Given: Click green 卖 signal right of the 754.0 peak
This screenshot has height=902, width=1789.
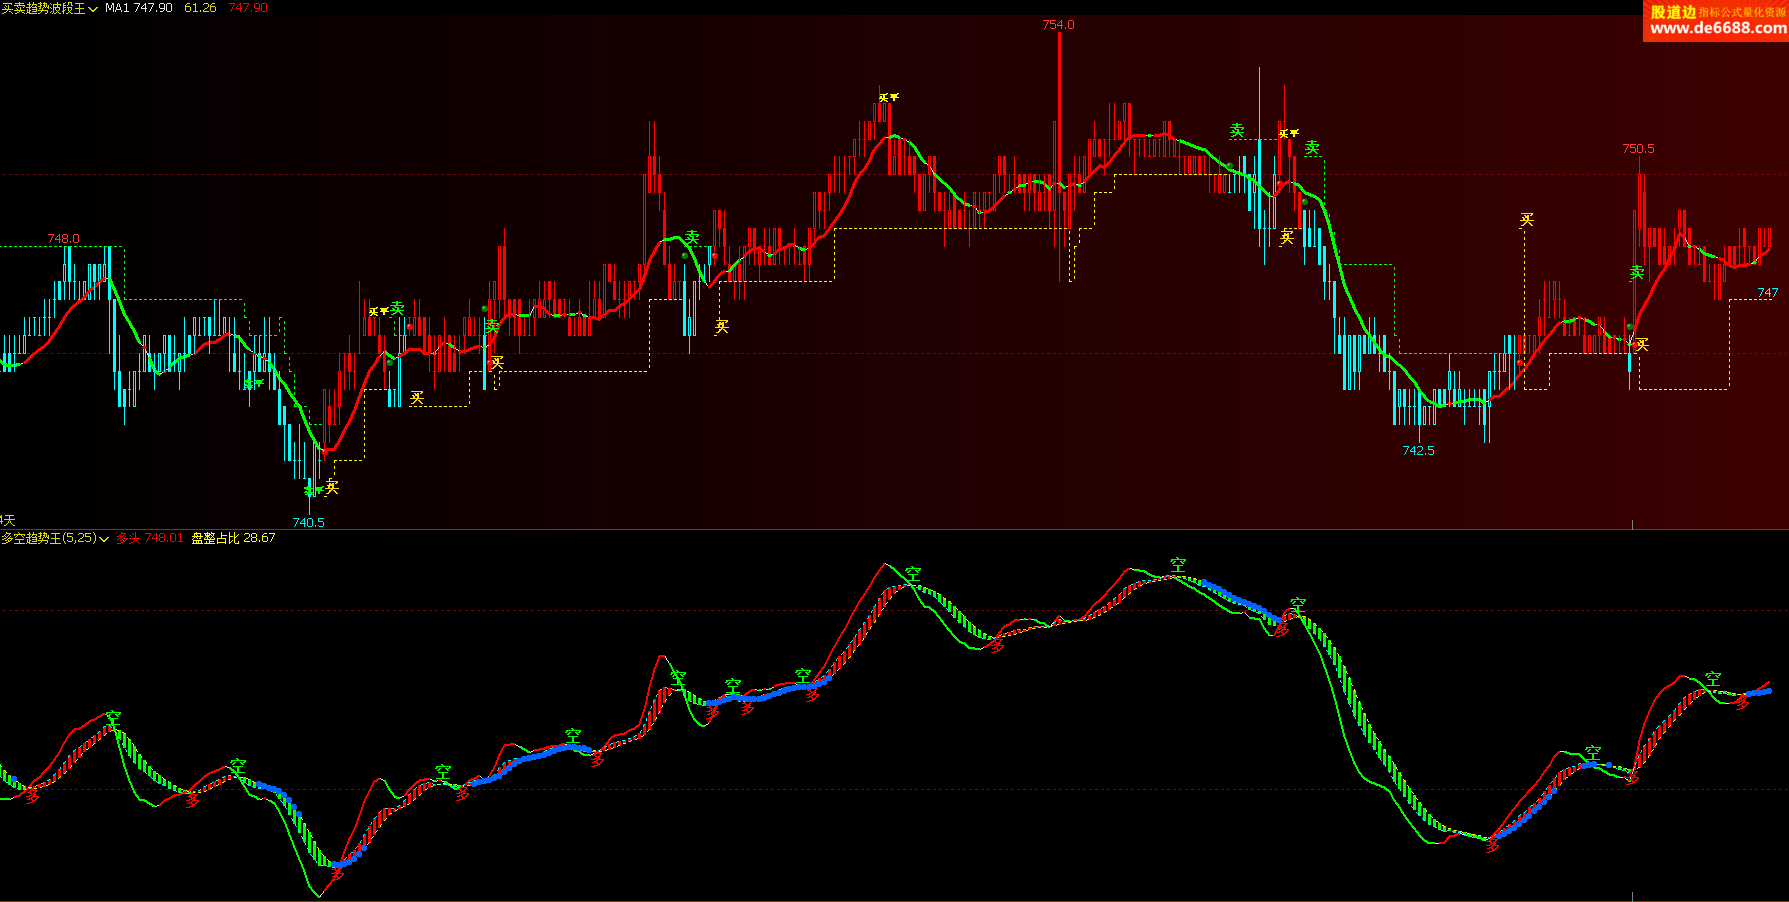Looking at the screenshot, I should point(1237,131).
